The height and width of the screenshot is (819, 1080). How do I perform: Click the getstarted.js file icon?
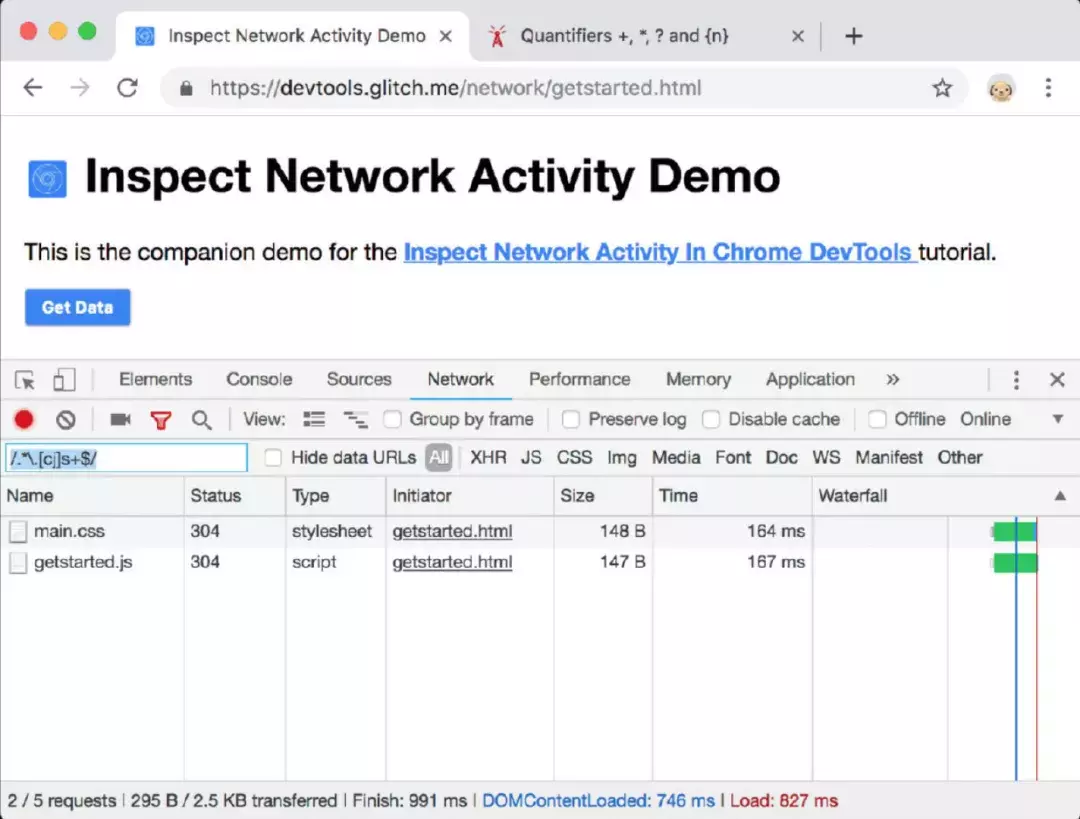[x=18, y=562]
